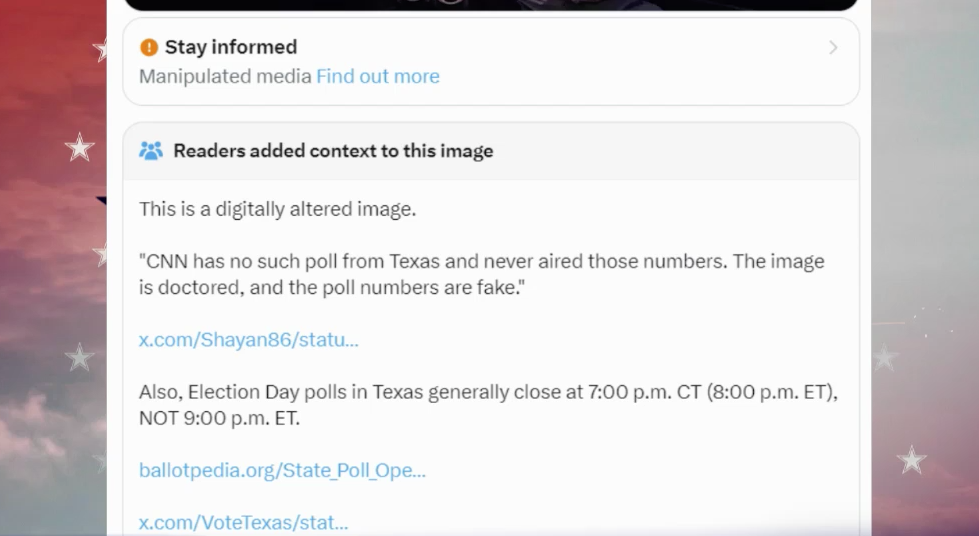Click the orange warning icon beside Stay informed
This screenshot has width=979, height=536.
tap(149, 47)
